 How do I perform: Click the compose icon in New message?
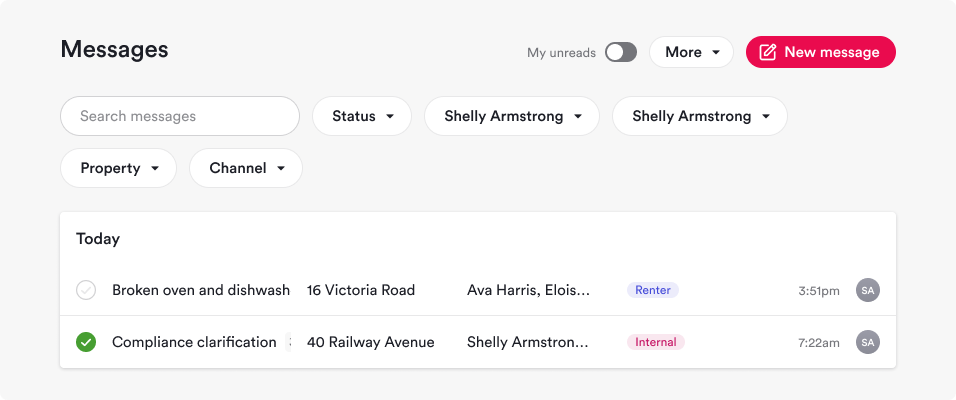[x=768, y=52]
